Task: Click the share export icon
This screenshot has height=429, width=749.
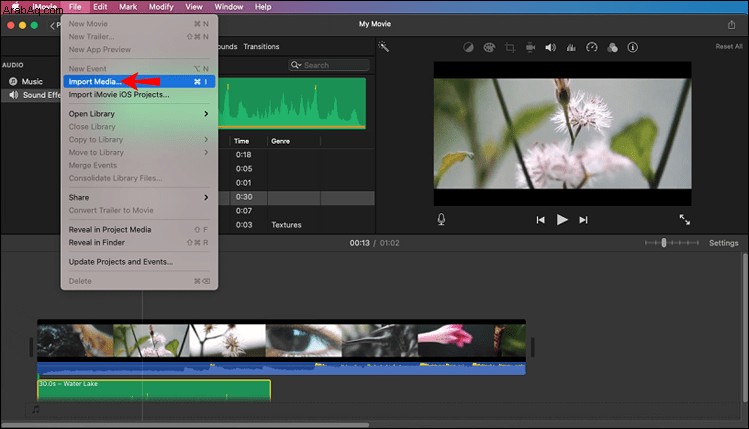Action: click(x=731, y=24)
